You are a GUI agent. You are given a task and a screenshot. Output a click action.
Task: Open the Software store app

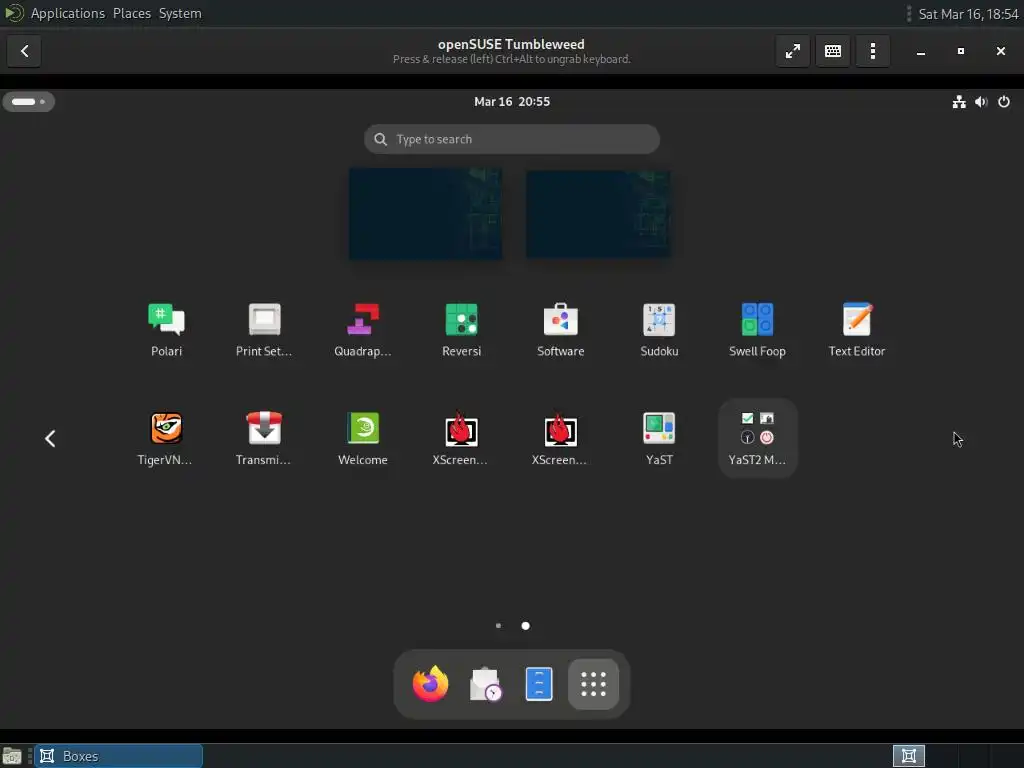click(x=560, y=330)
